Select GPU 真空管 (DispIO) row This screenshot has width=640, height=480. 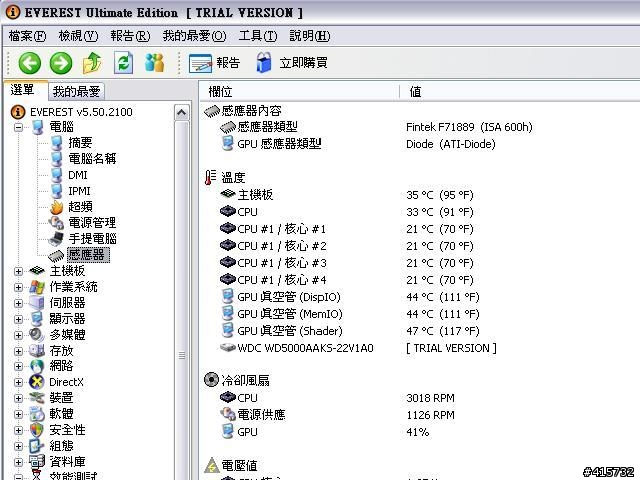420,297
